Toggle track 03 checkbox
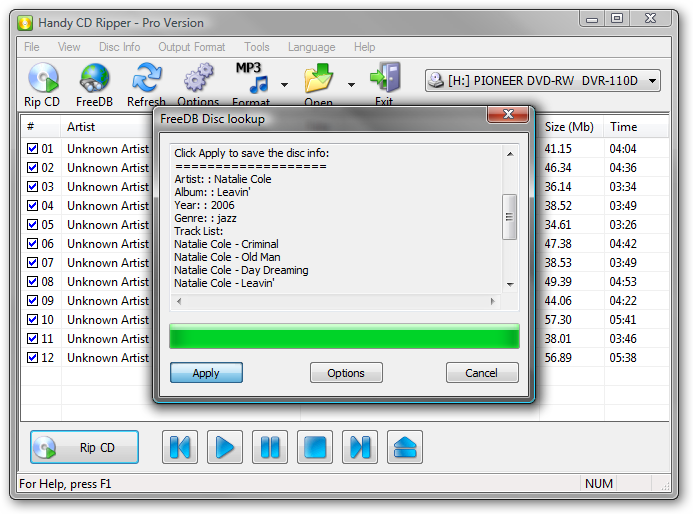This screenshot has height=514, width=693. coord(32,187)
